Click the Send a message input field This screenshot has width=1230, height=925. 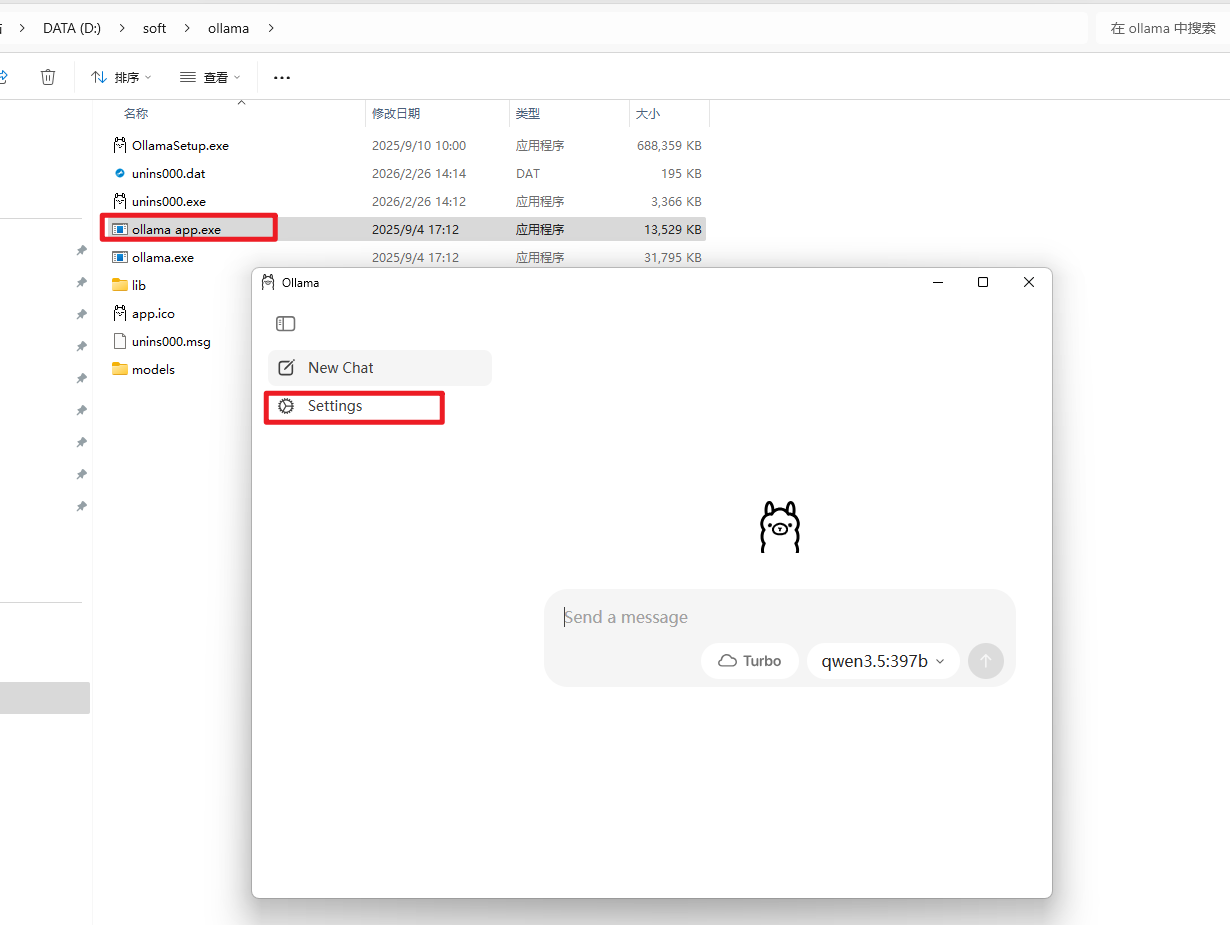tap(780, 617)
